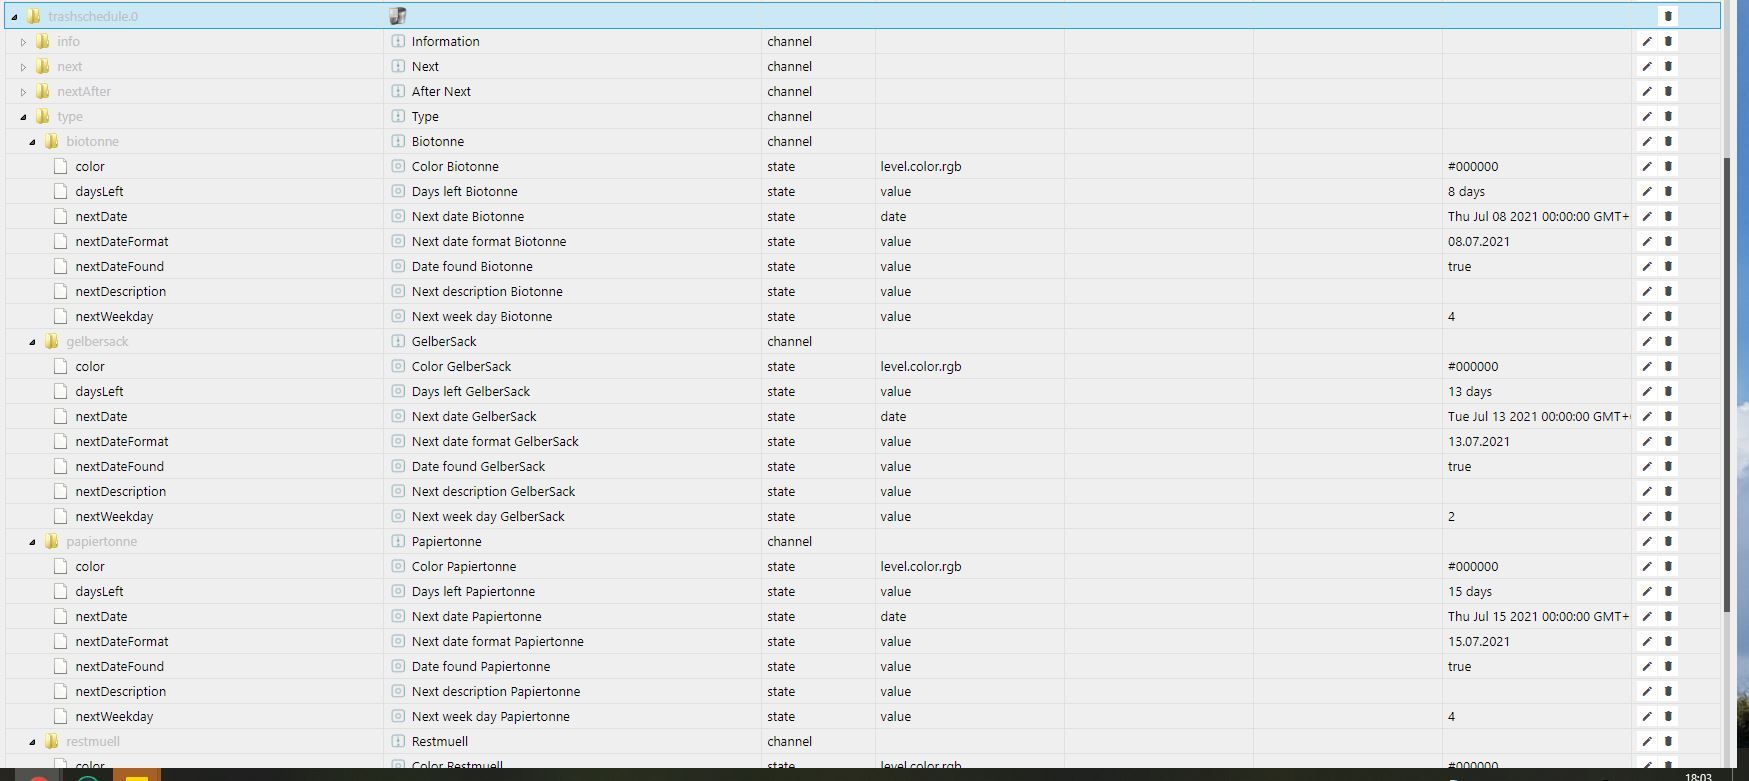
Task: Click the 'true' value for Date found GelberSack
Action: 1459,466
